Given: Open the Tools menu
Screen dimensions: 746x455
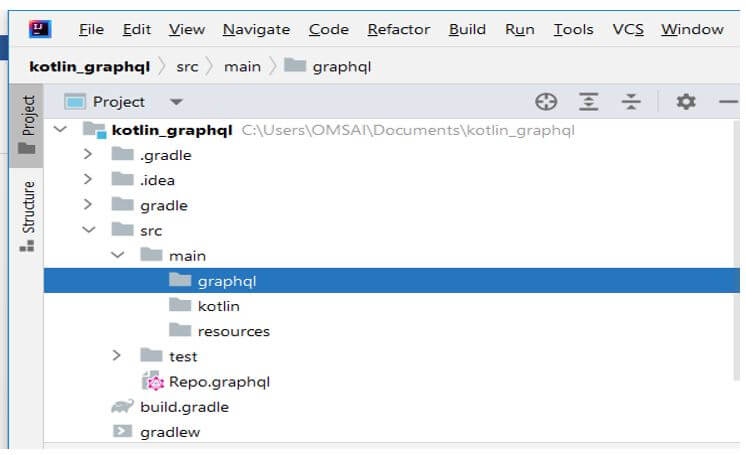Looking at the screenshot, I should (x=573, y=30).
